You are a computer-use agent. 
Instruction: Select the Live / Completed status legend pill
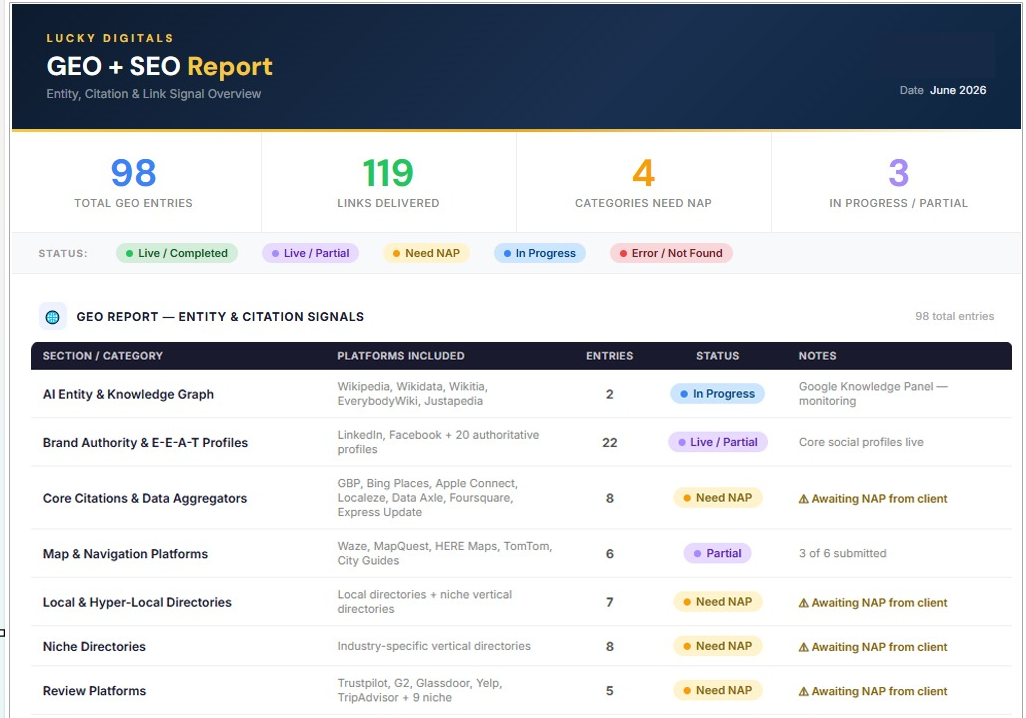coord(177,253)
